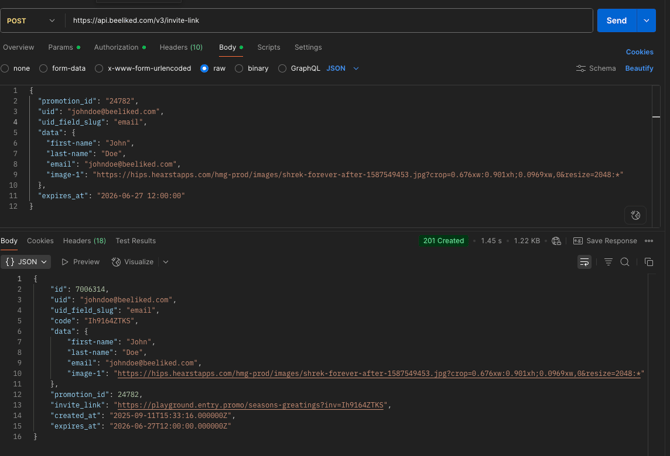Image resolution: width=670 pixels, height=456 pixels.
Task: Click the filter response icon
Action: pos(608,262)
